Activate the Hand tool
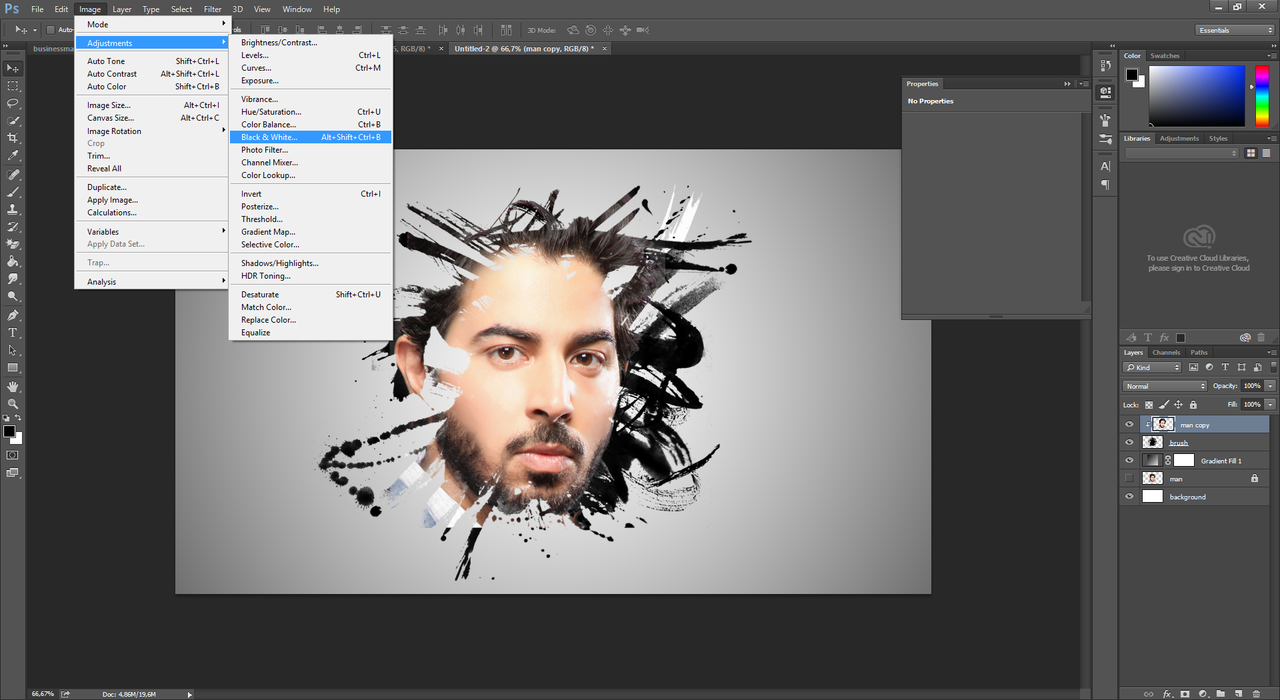The width and height of the screenshot is (1280, 700). click(x=13, y=386)
